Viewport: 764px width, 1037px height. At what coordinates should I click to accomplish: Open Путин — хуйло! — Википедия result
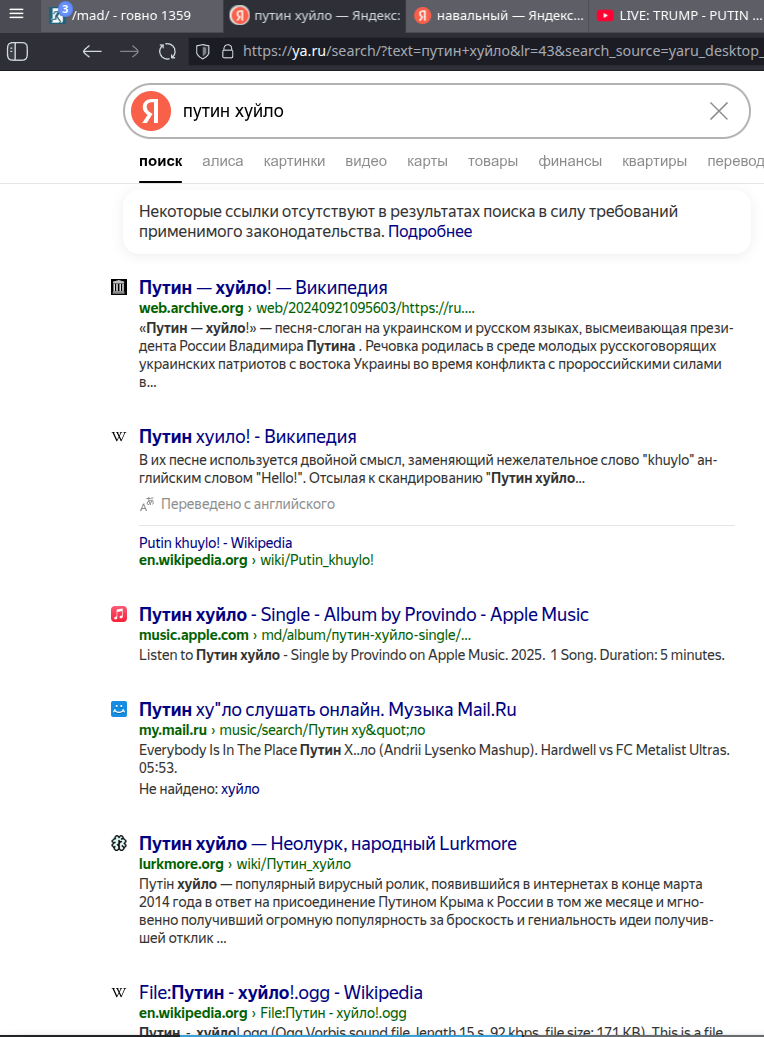click(263, 288)
